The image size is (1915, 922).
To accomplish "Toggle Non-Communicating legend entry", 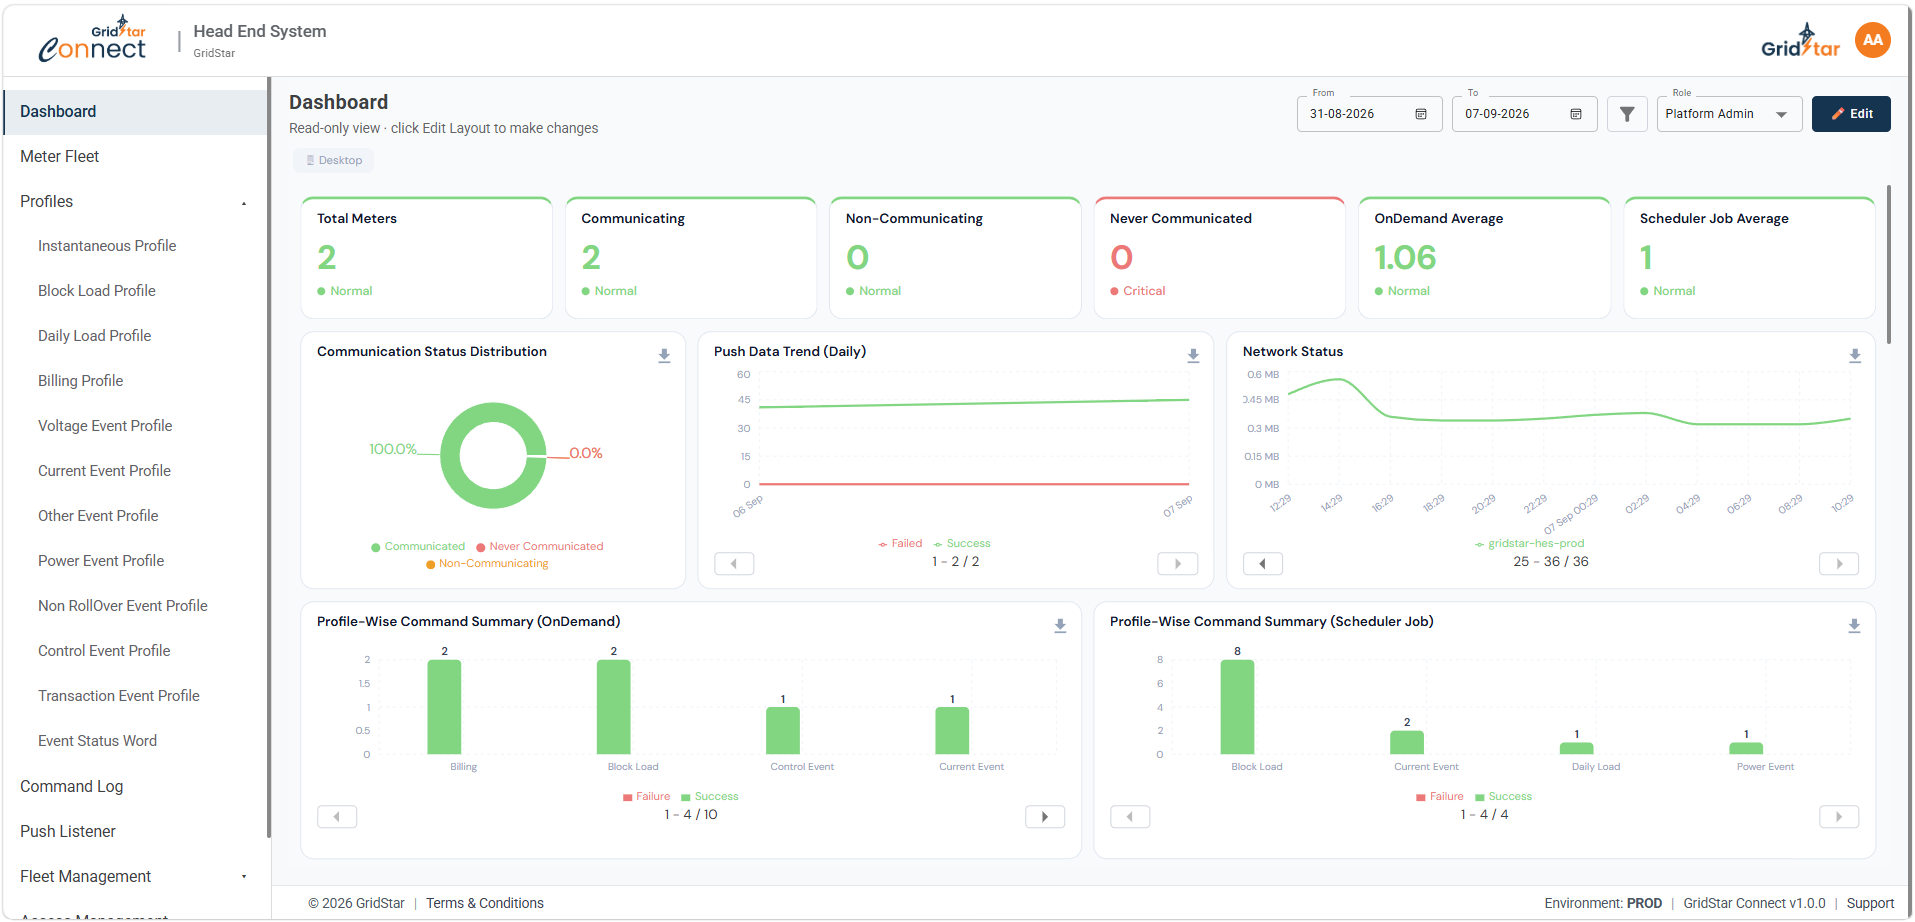I will [488, 564].
